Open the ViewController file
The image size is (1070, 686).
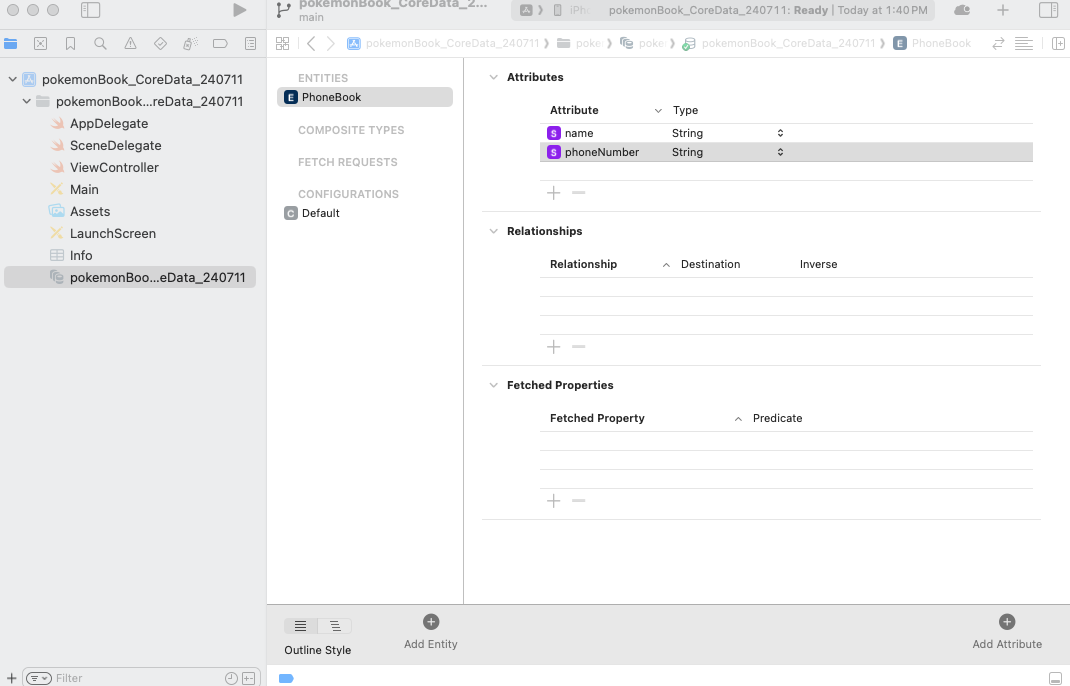point(115,167)
